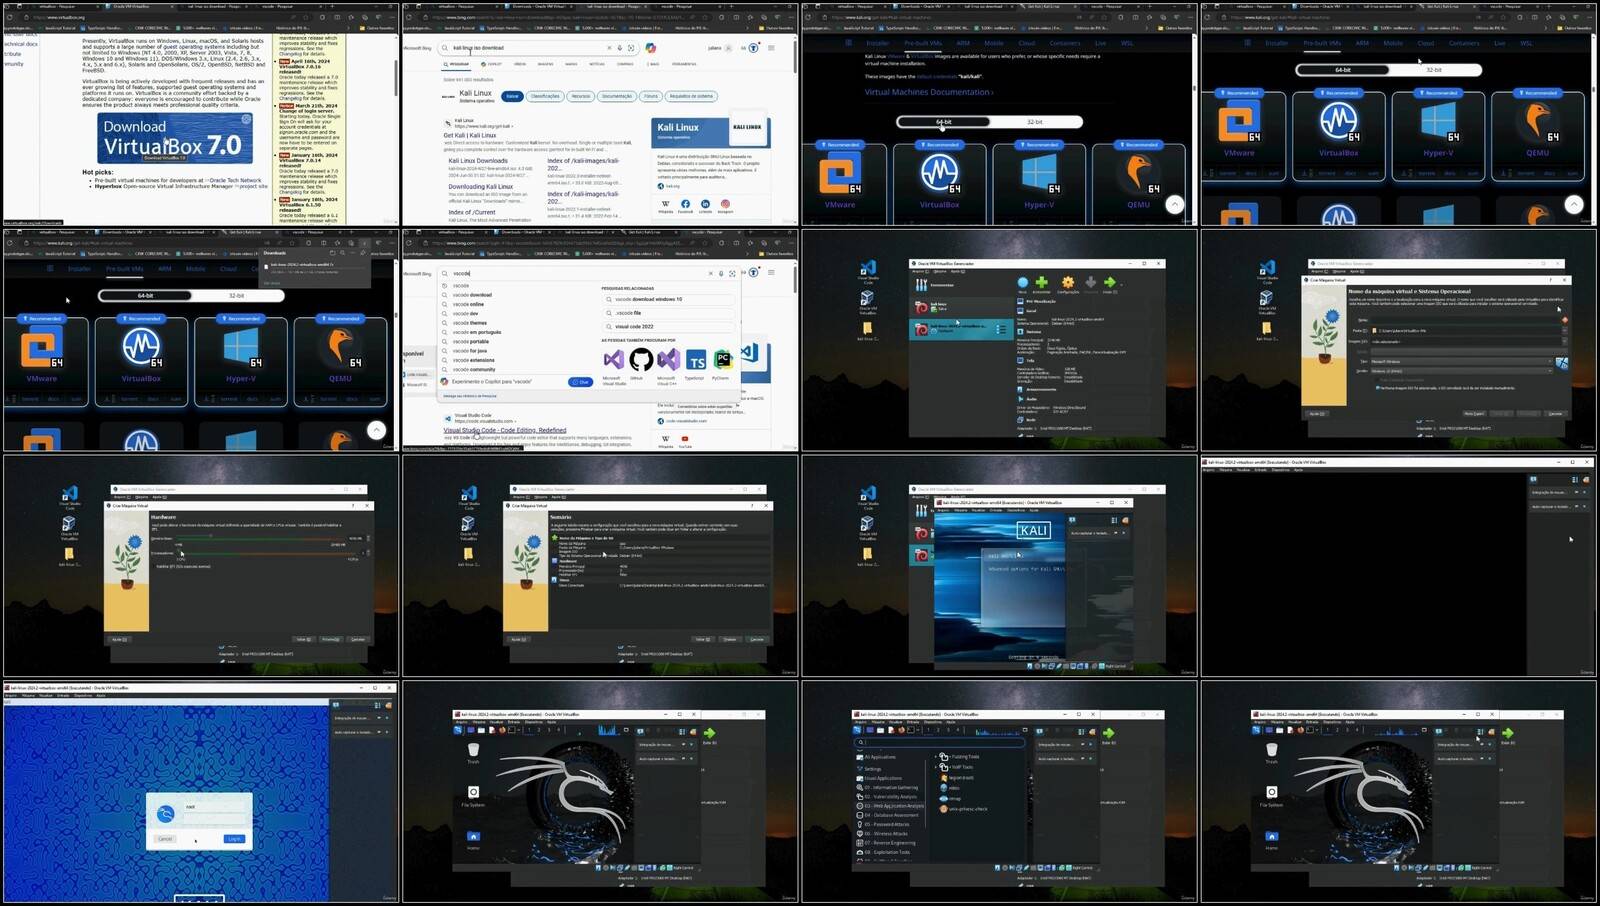Switch to NOTÍCIAS tab in Kali Bing search
Image resolution: width=1600 pixels, height=906 pixels.
[x=597, y=64]
